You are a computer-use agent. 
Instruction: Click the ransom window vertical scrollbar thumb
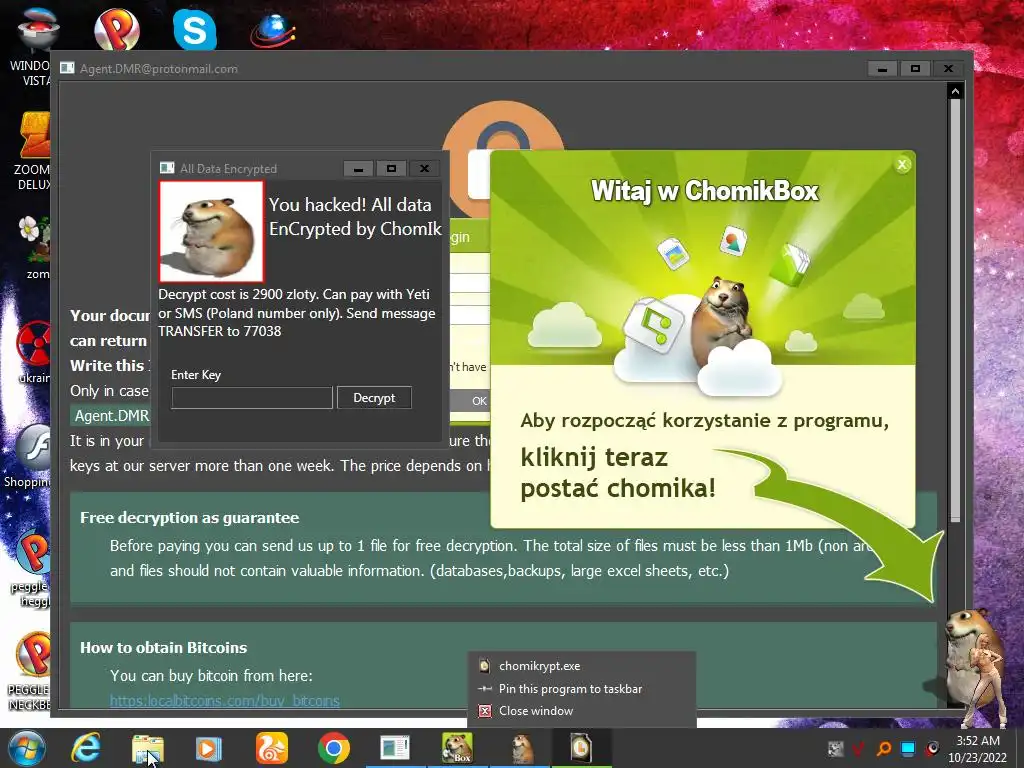[x=955, y=310]
